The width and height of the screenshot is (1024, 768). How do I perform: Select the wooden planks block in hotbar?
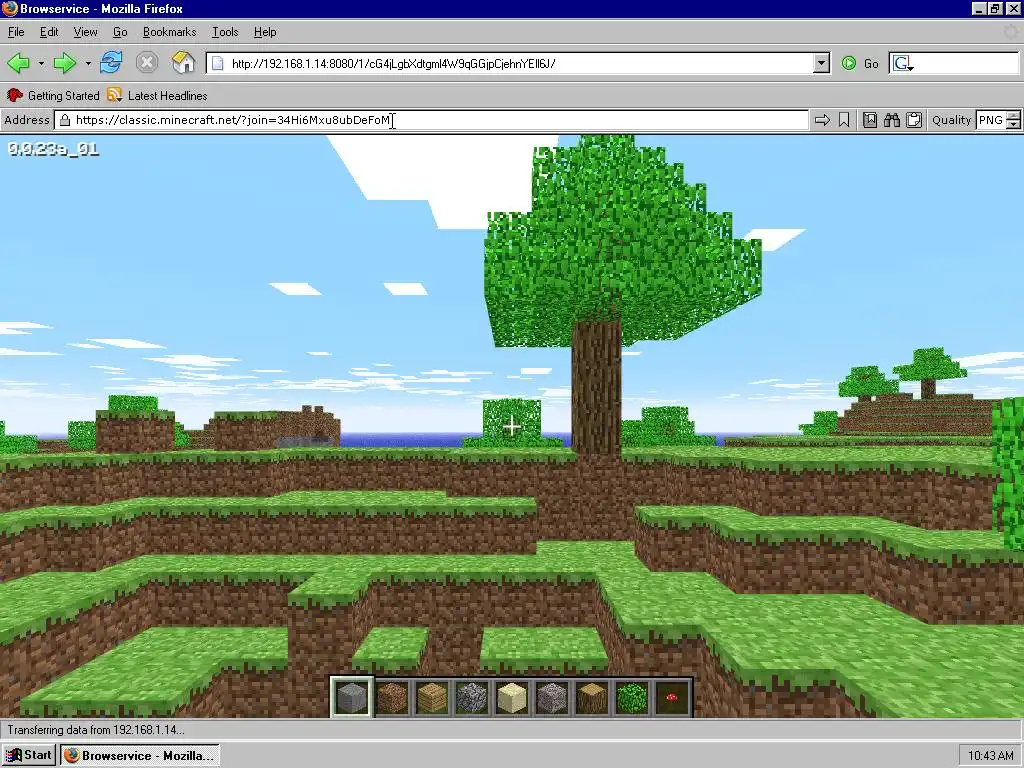(x=432, y=697)
